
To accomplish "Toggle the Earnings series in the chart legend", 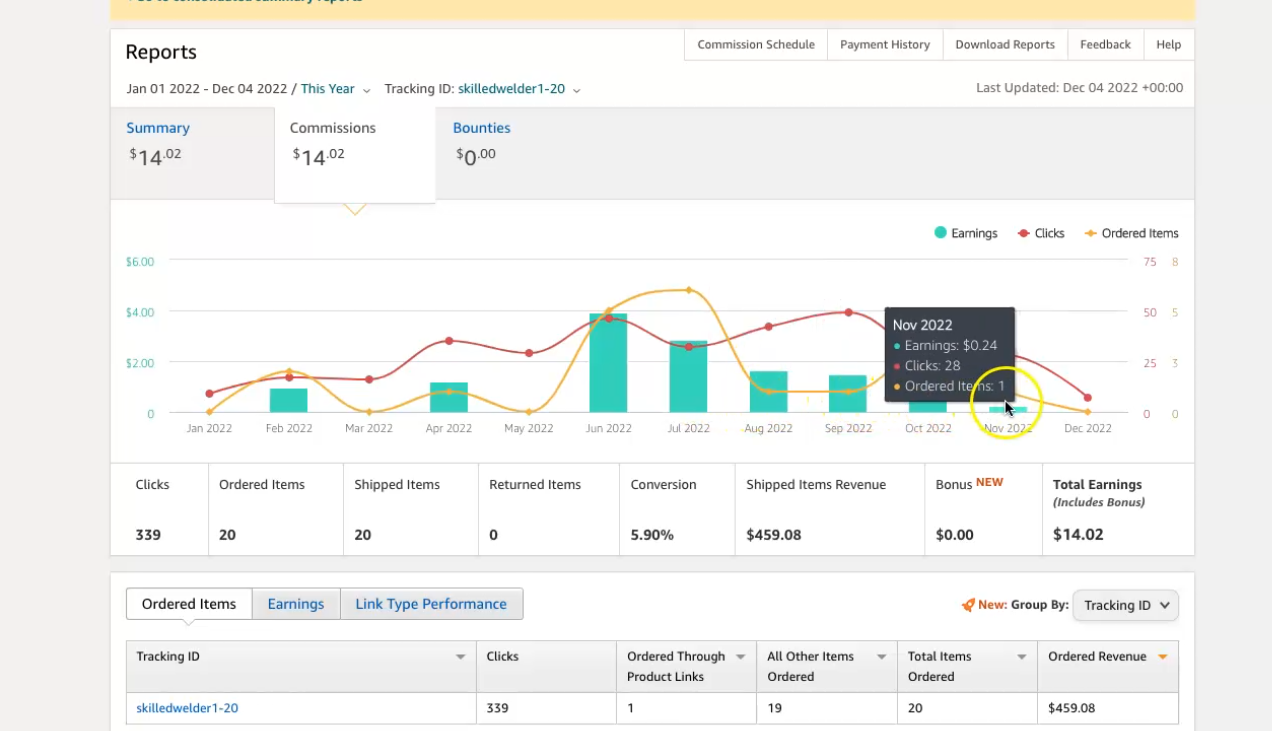I will coord(965,233).
